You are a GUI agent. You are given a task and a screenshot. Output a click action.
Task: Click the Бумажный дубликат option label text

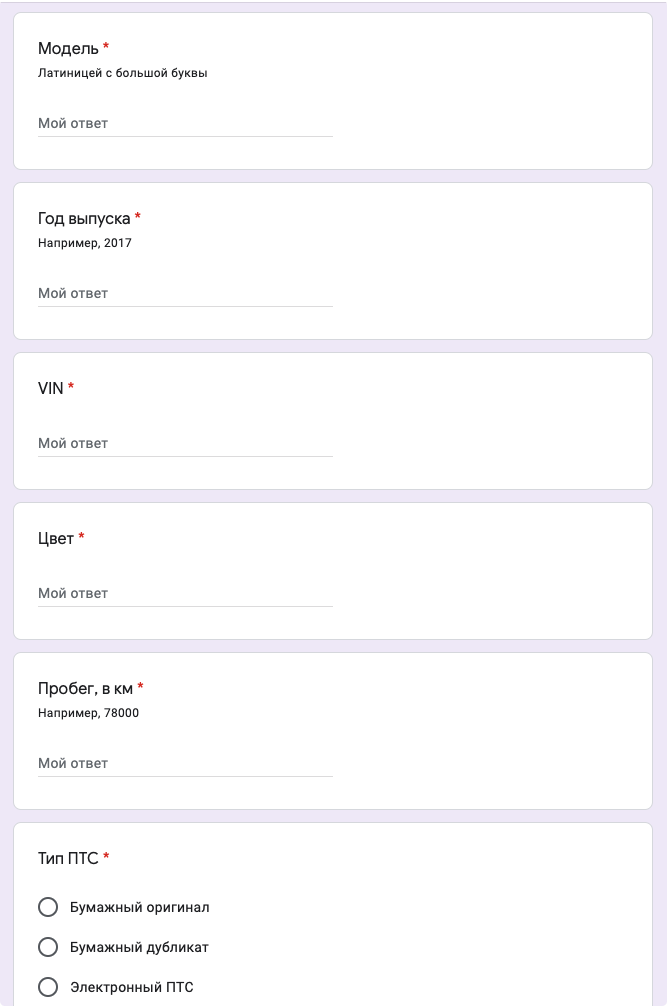(x=139, y=947)
